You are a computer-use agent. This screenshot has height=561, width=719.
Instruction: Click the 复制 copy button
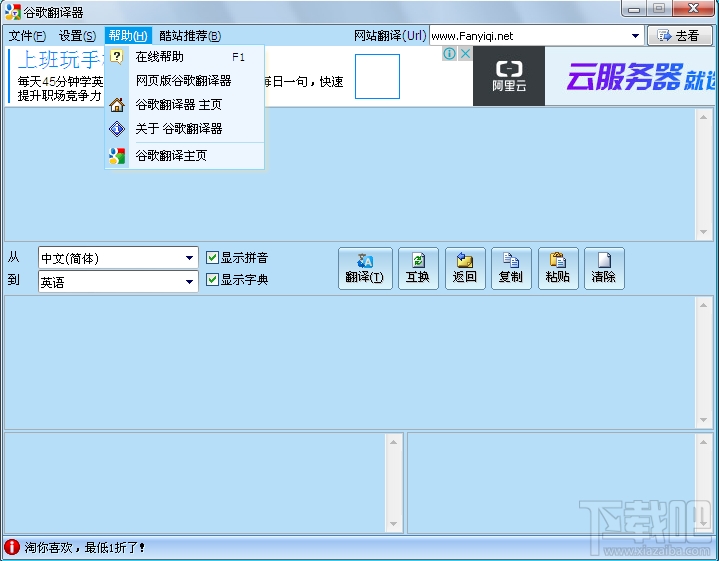pos(511,269)
